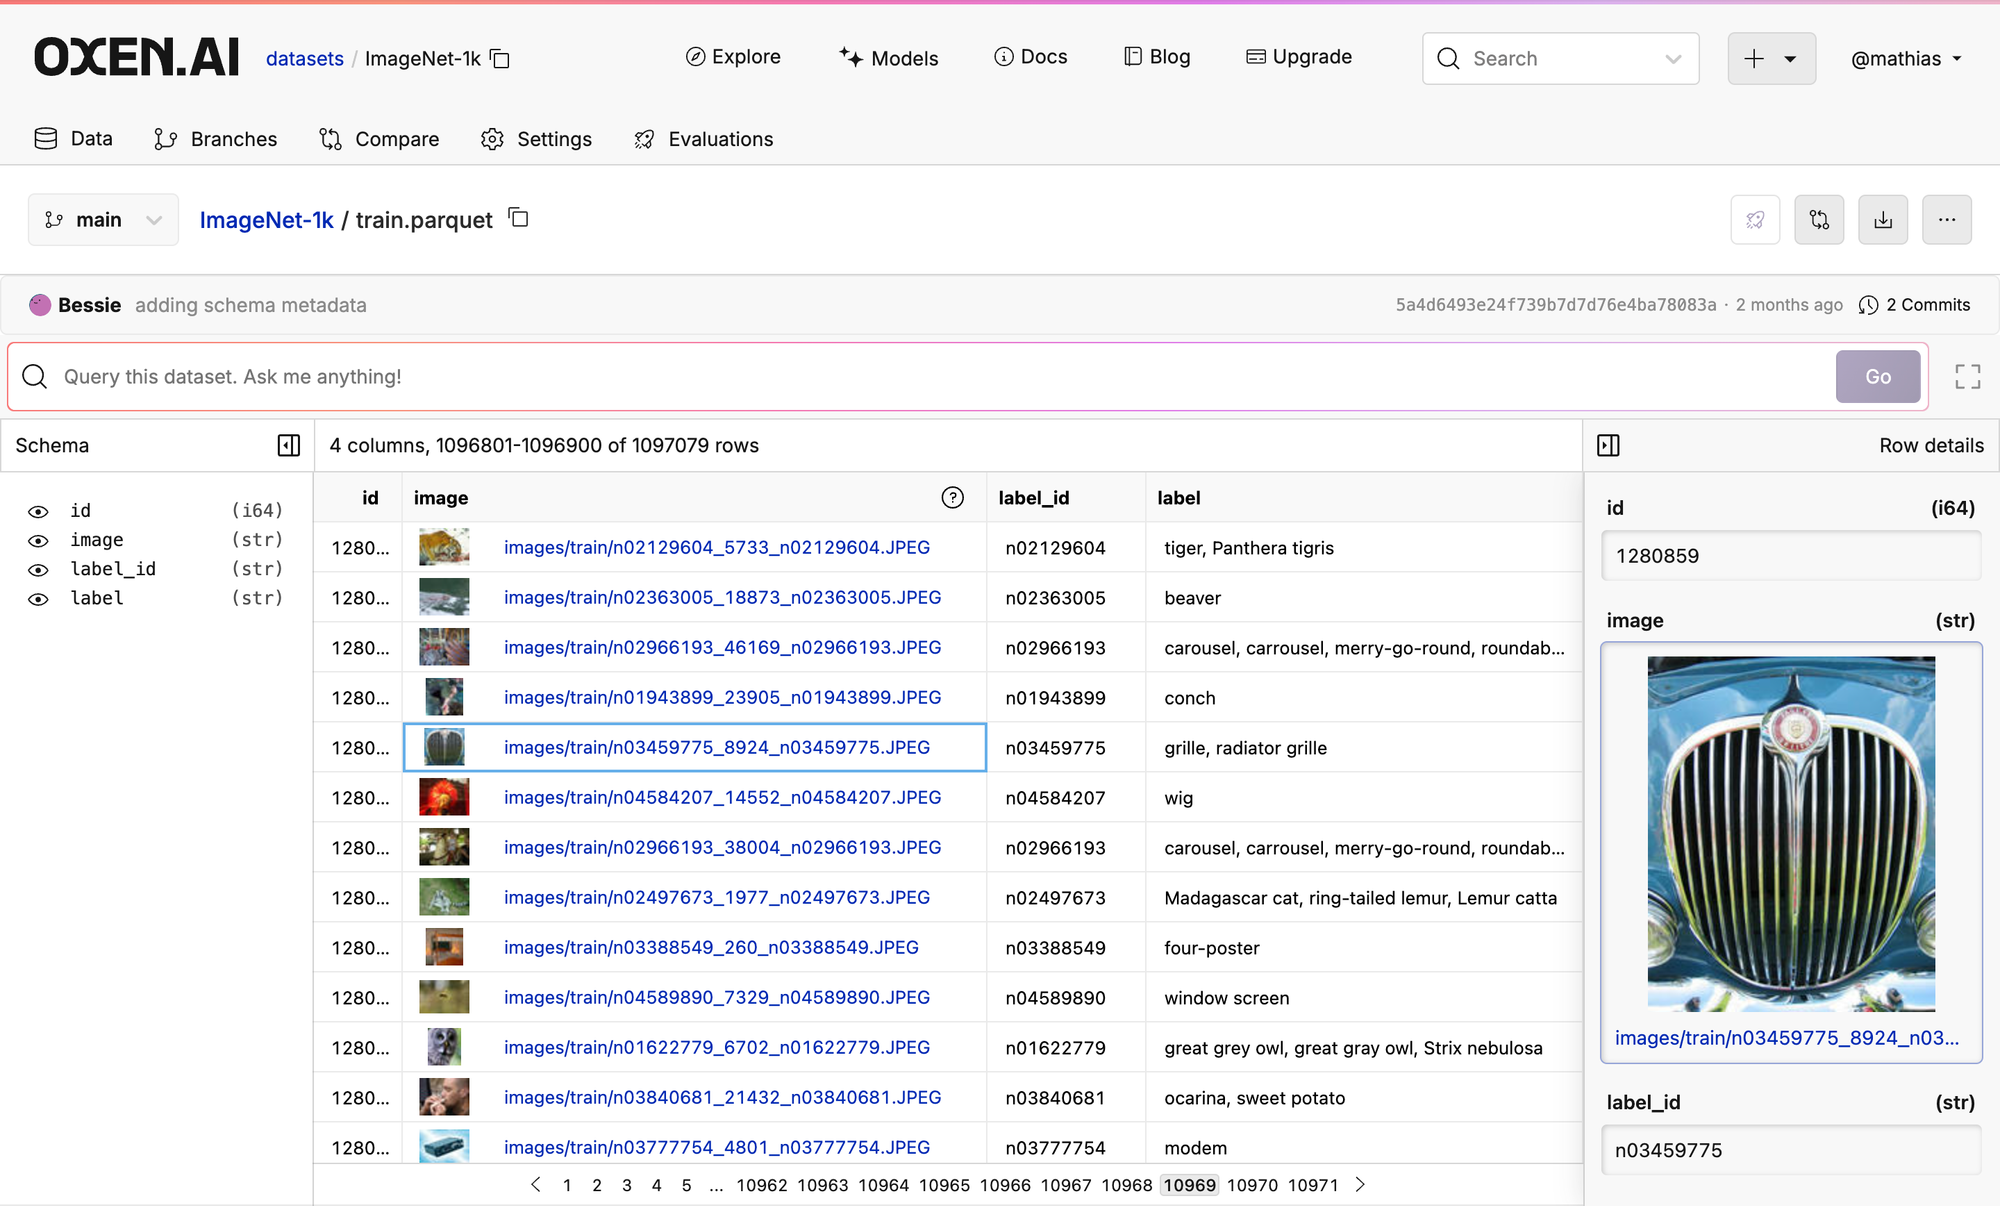This screenshot has width=2000, height=1206.
Task: Expand the query box to fullscreen
Action: click(1967, 377)
